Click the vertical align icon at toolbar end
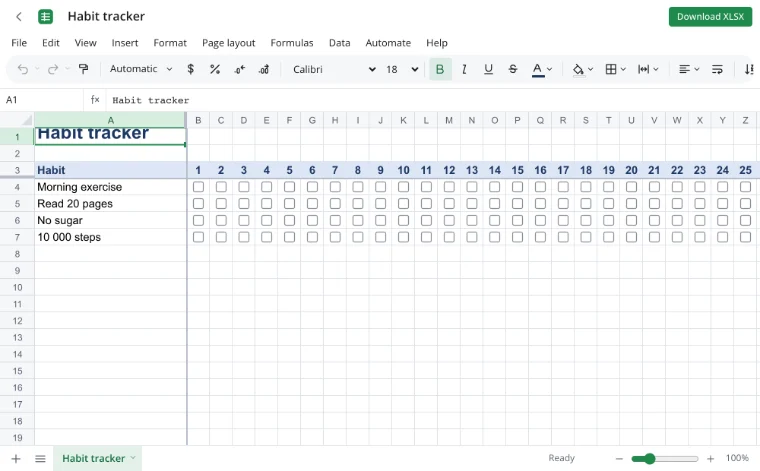This screenshot has height=471, width=760. (749, 69)
